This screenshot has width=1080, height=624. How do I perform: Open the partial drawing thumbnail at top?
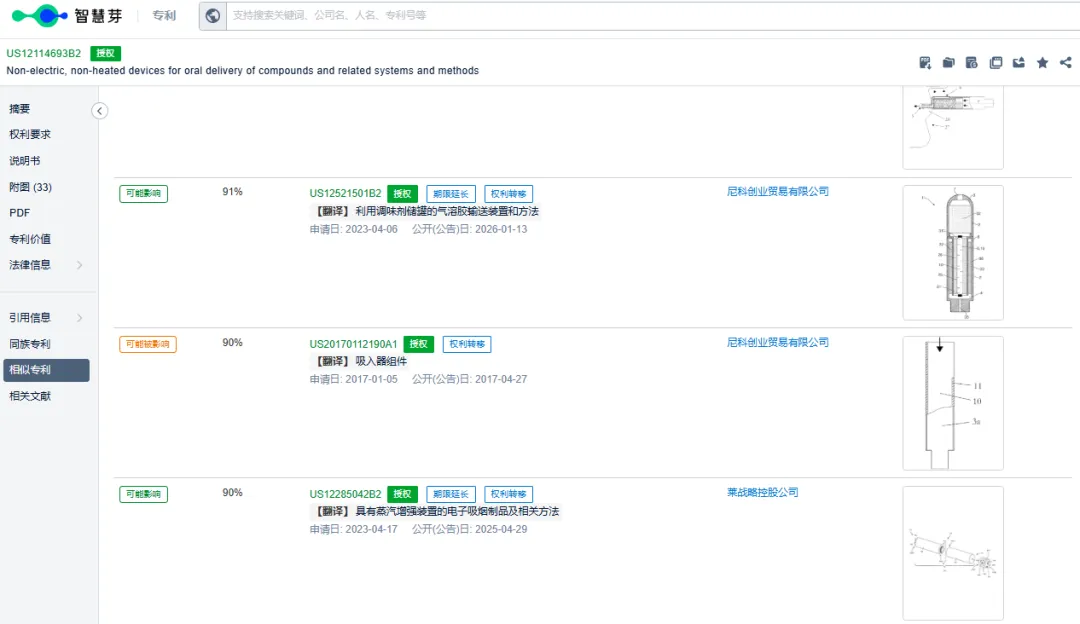953,127
